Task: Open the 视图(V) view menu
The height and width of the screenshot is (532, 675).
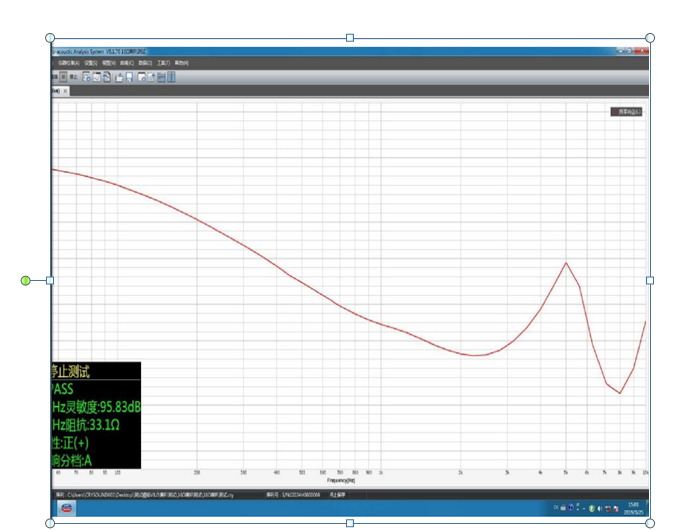Action: [109, 63]
